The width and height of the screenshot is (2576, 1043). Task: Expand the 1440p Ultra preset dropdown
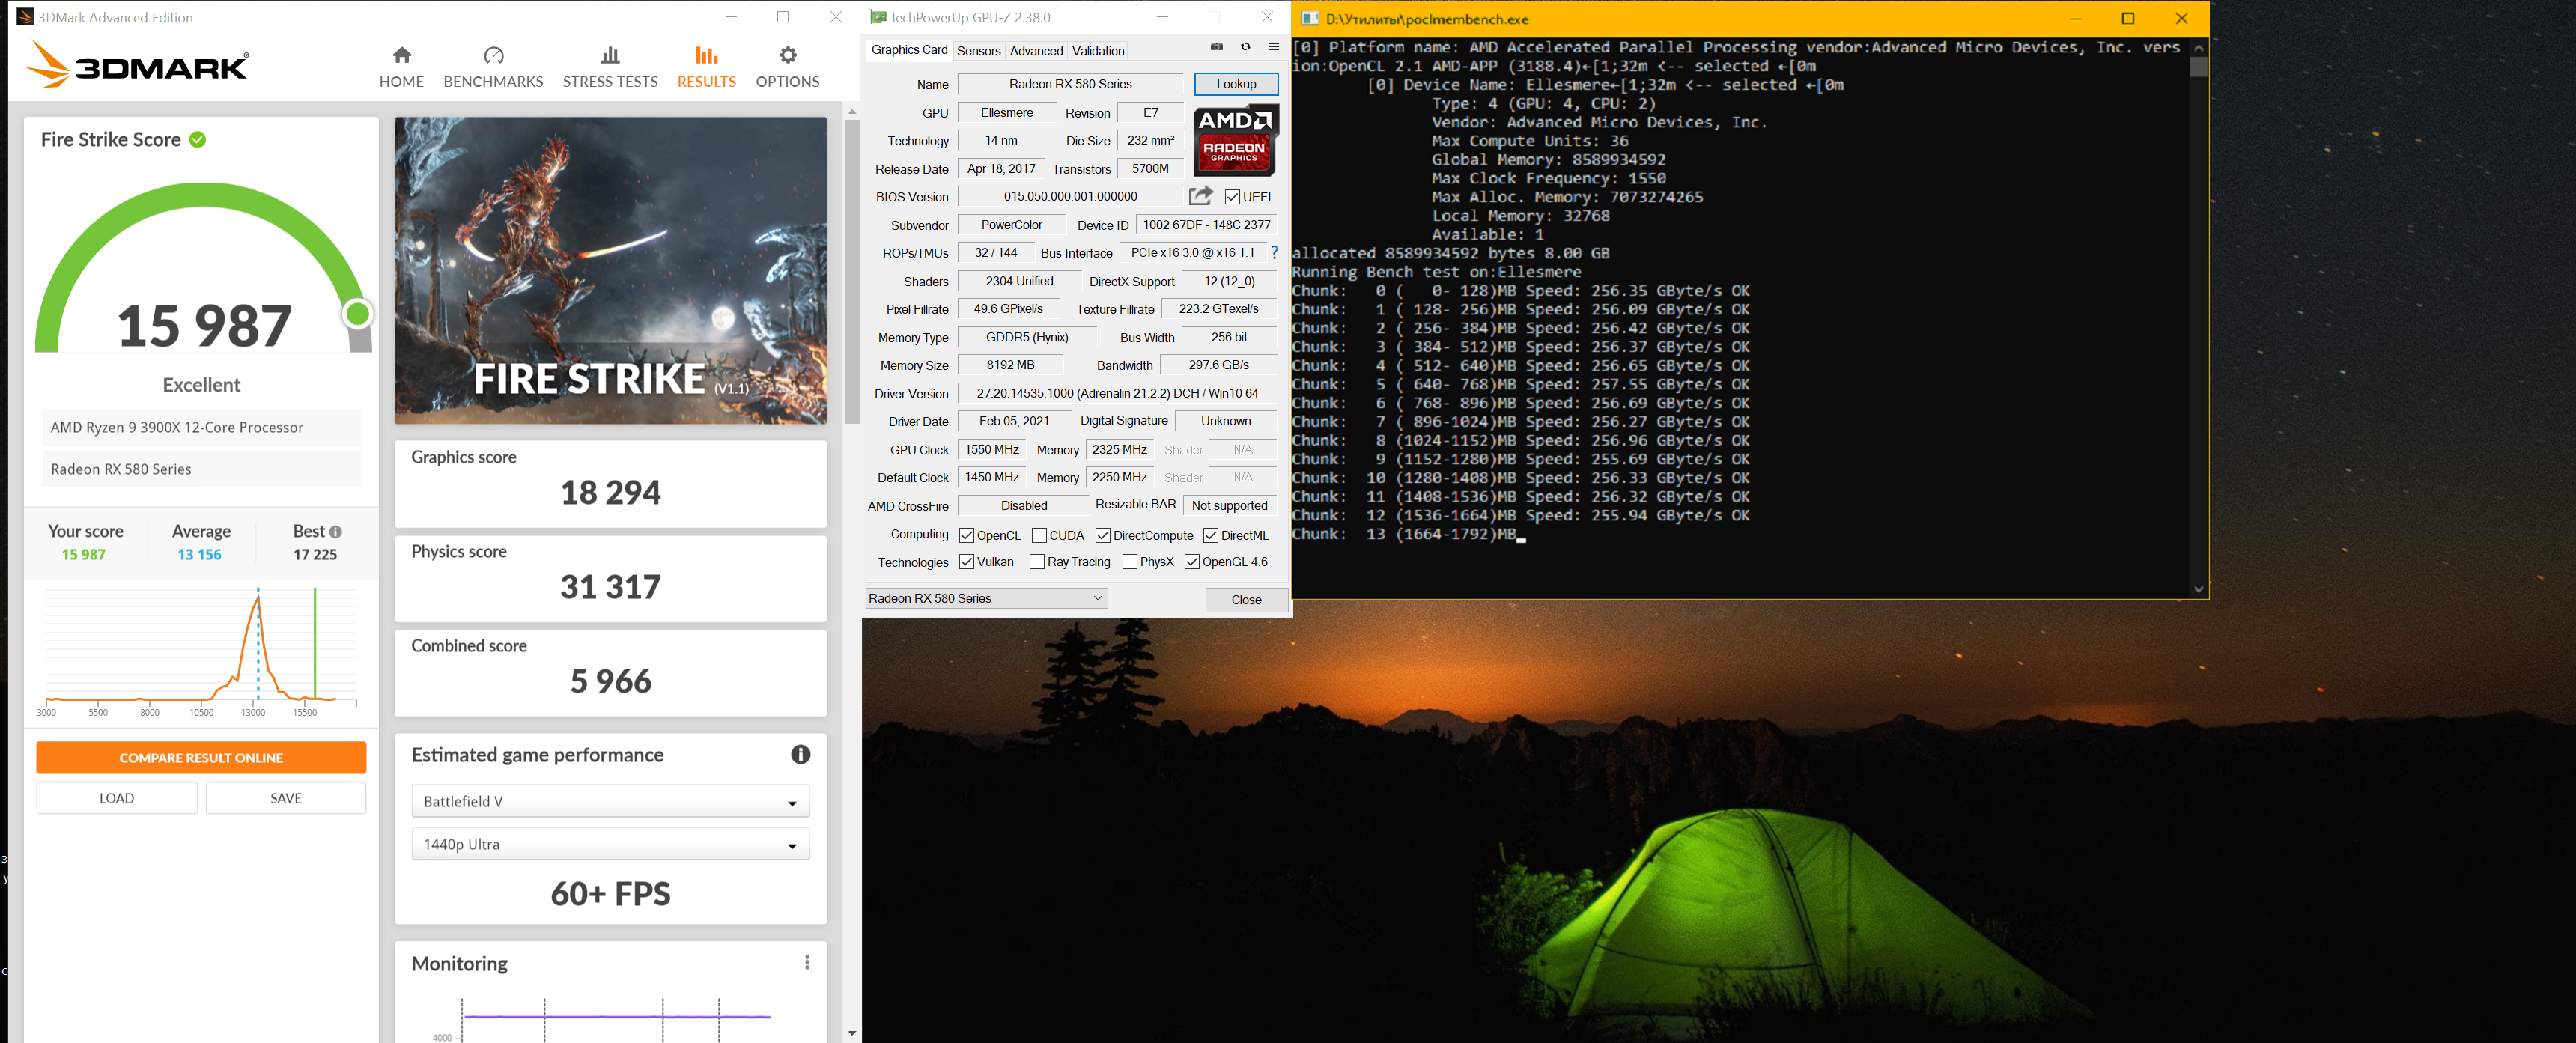click(610, 844)
